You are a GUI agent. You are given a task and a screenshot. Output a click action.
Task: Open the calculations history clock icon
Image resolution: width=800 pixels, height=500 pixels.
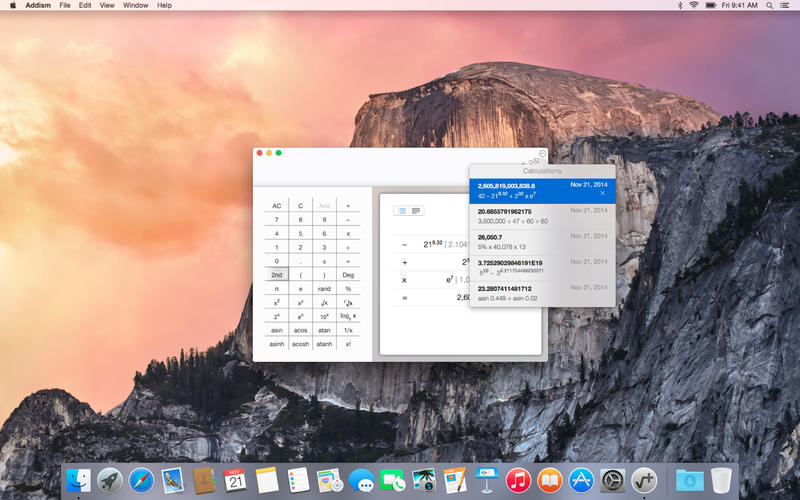(x=542, y=154)
